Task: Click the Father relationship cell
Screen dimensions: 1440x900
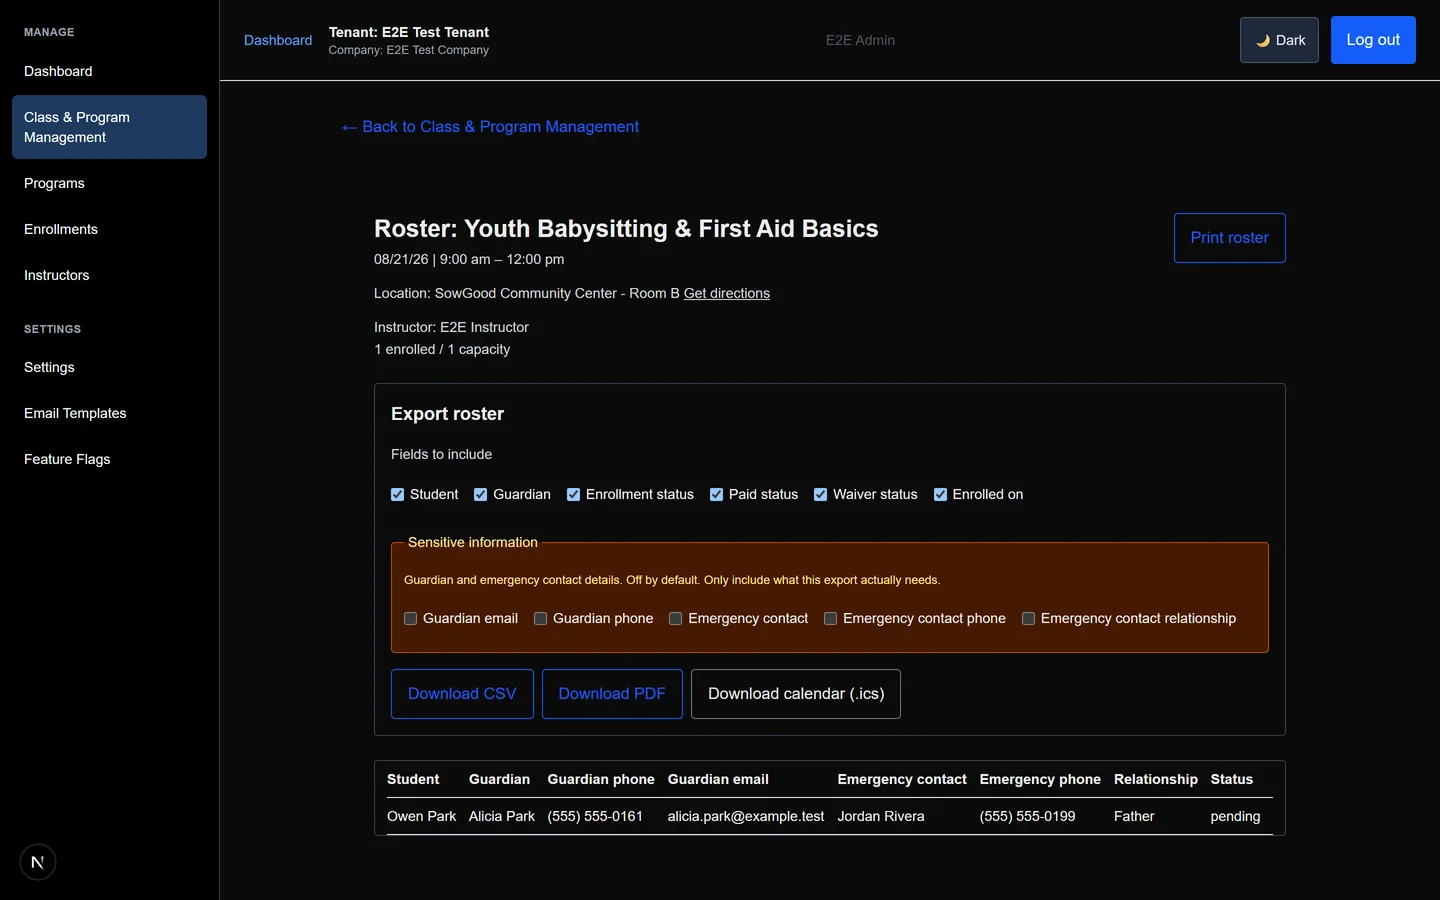Action: [x=1134, y=816]
